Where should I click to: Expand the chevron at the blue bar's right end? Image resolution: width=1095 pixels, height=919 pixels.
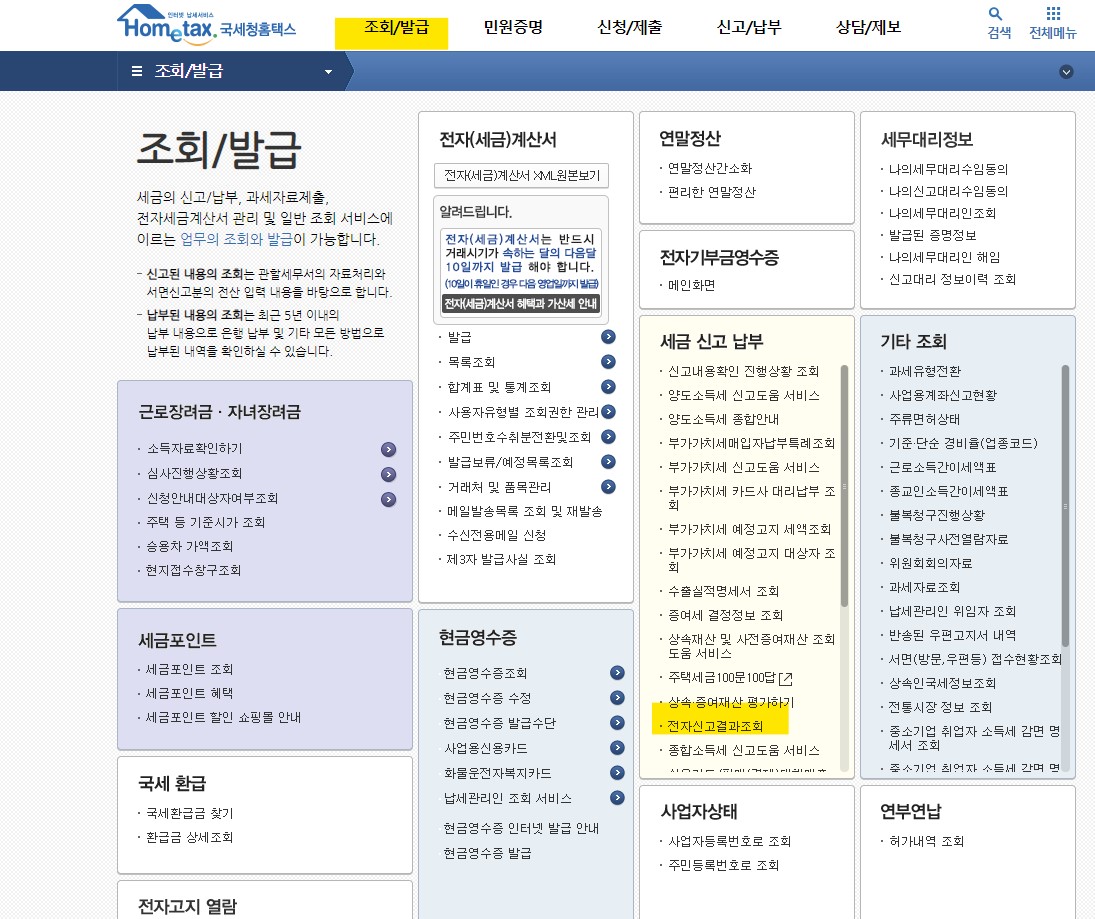pos(1066,71)
